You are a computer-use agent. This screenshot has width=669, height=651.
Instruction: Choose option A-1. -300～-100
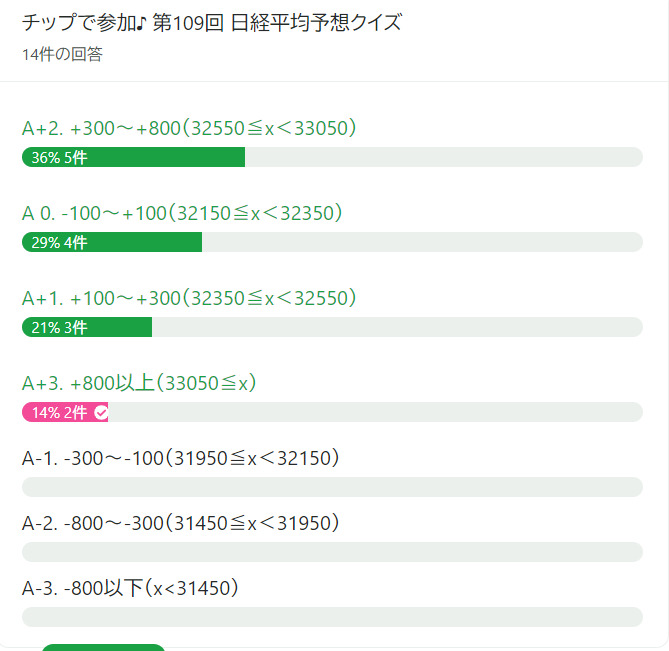[181, 458]
